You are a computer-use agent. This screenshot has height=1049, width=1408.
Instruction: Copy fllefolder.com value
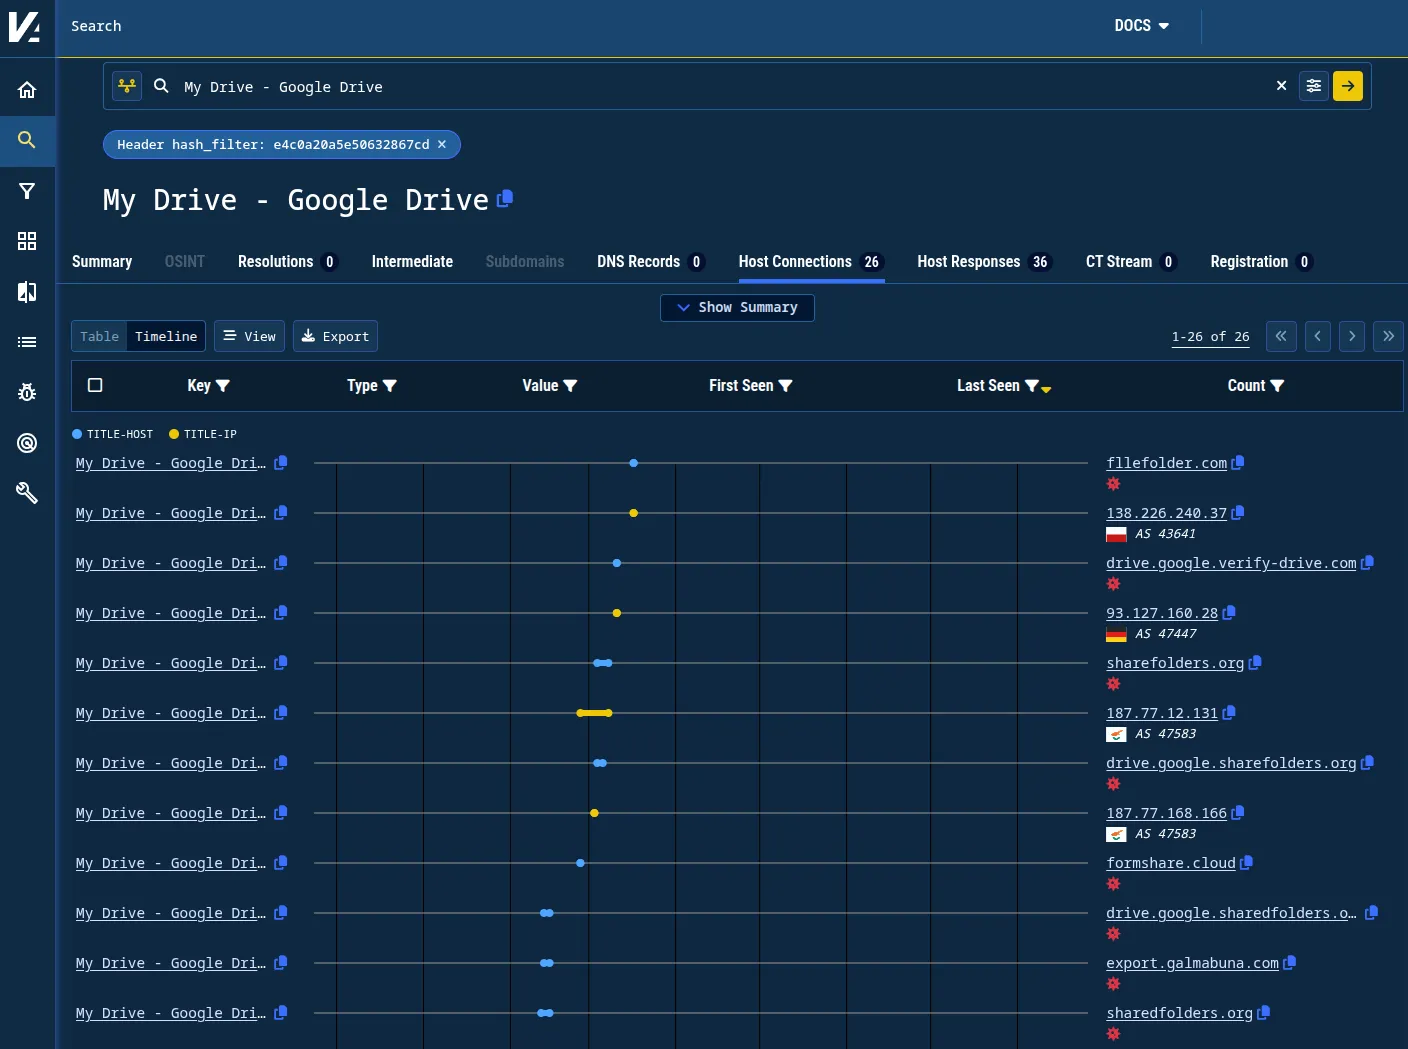[1238, 462]
